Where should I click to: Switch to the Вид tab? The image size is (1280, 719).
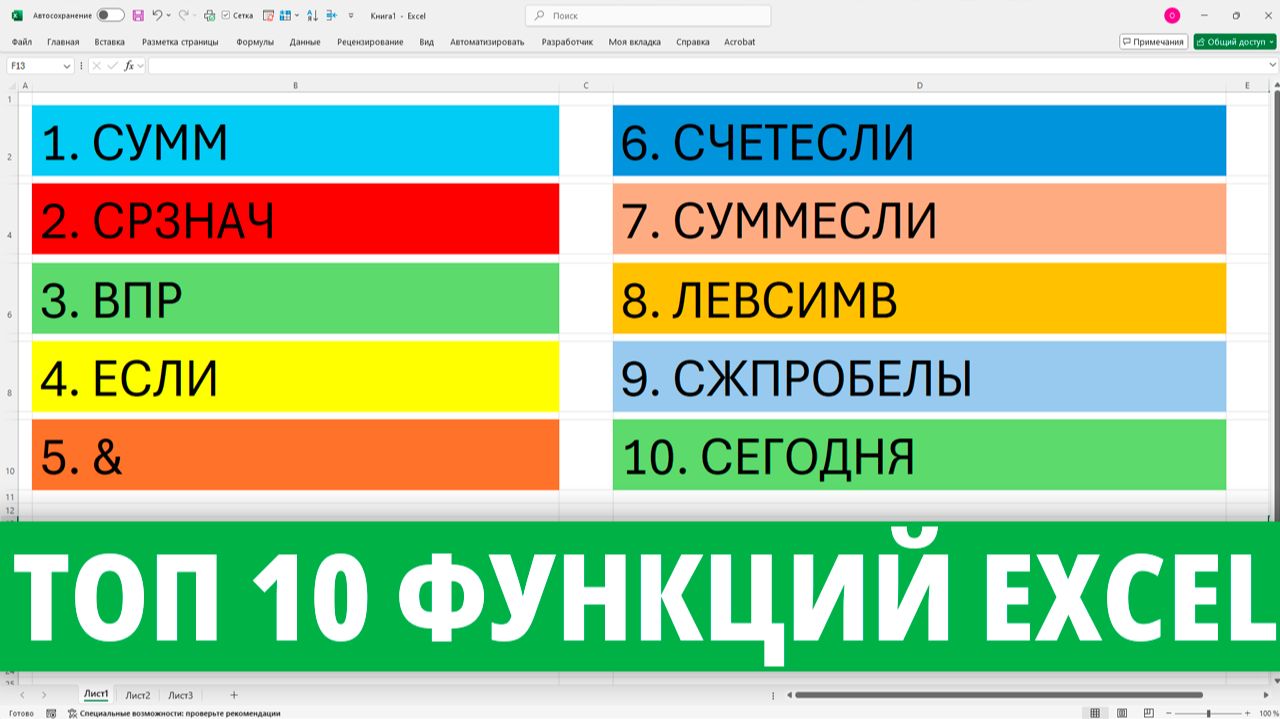point(427,42)
